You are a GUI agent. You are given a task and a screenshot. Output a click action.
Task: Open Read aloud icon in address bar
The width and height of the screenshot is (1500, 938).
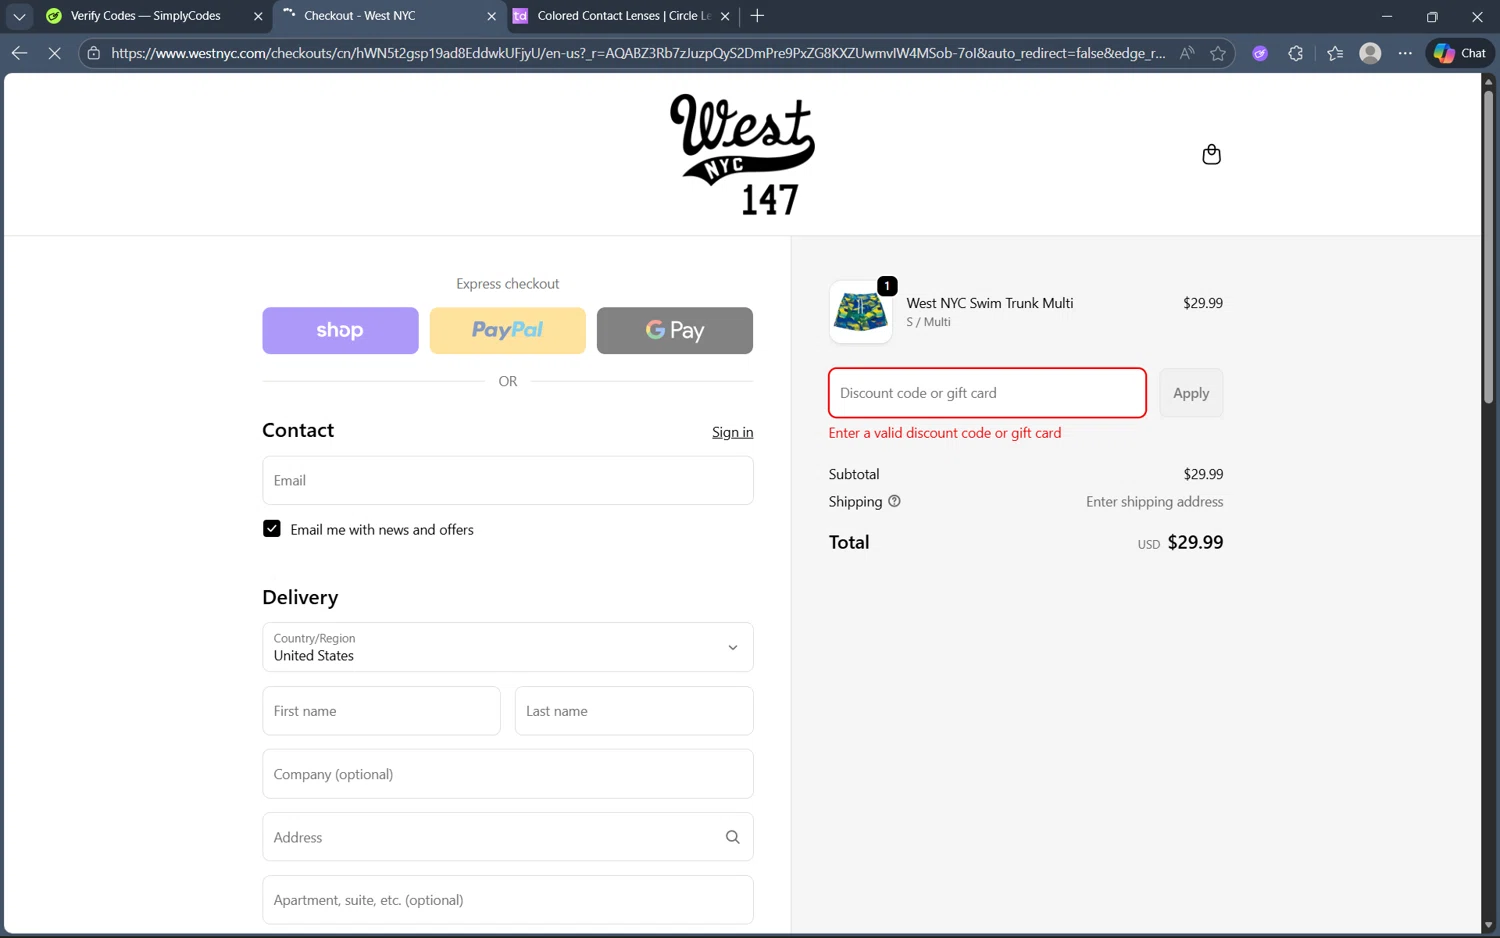1187,53
